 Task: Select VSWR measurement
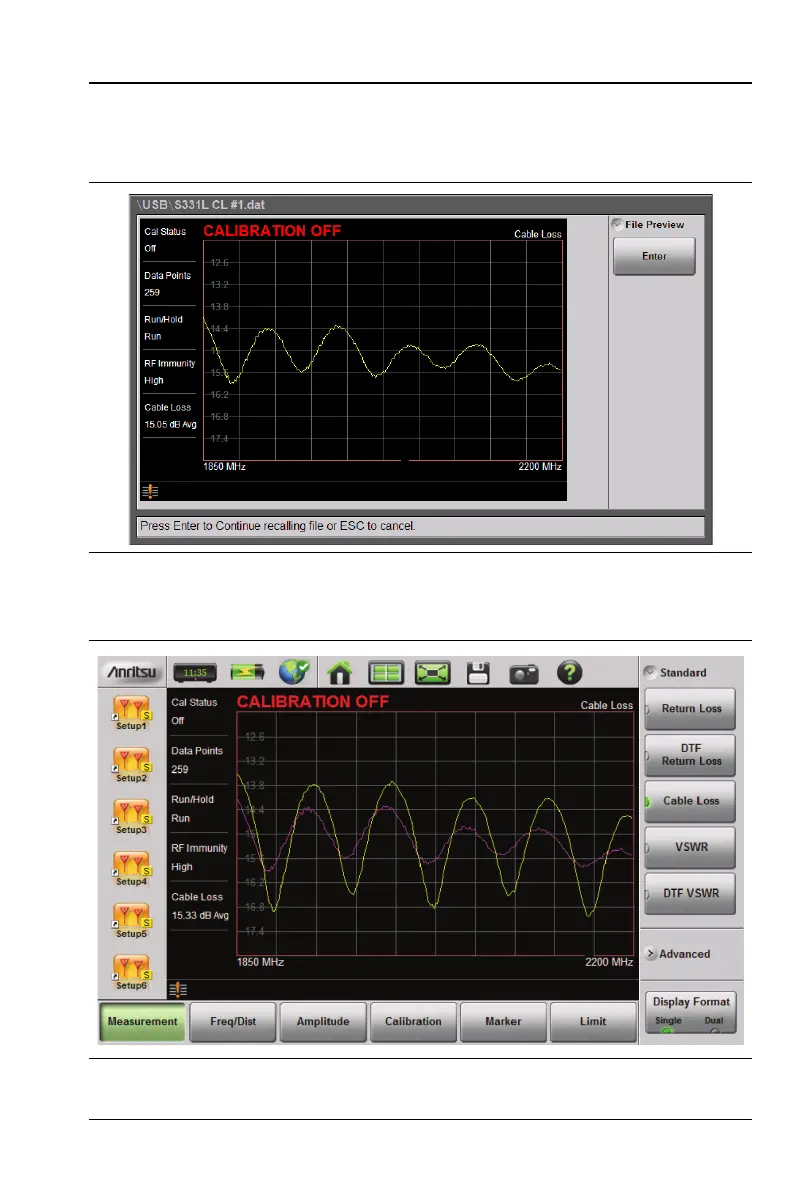coord(690,848)
